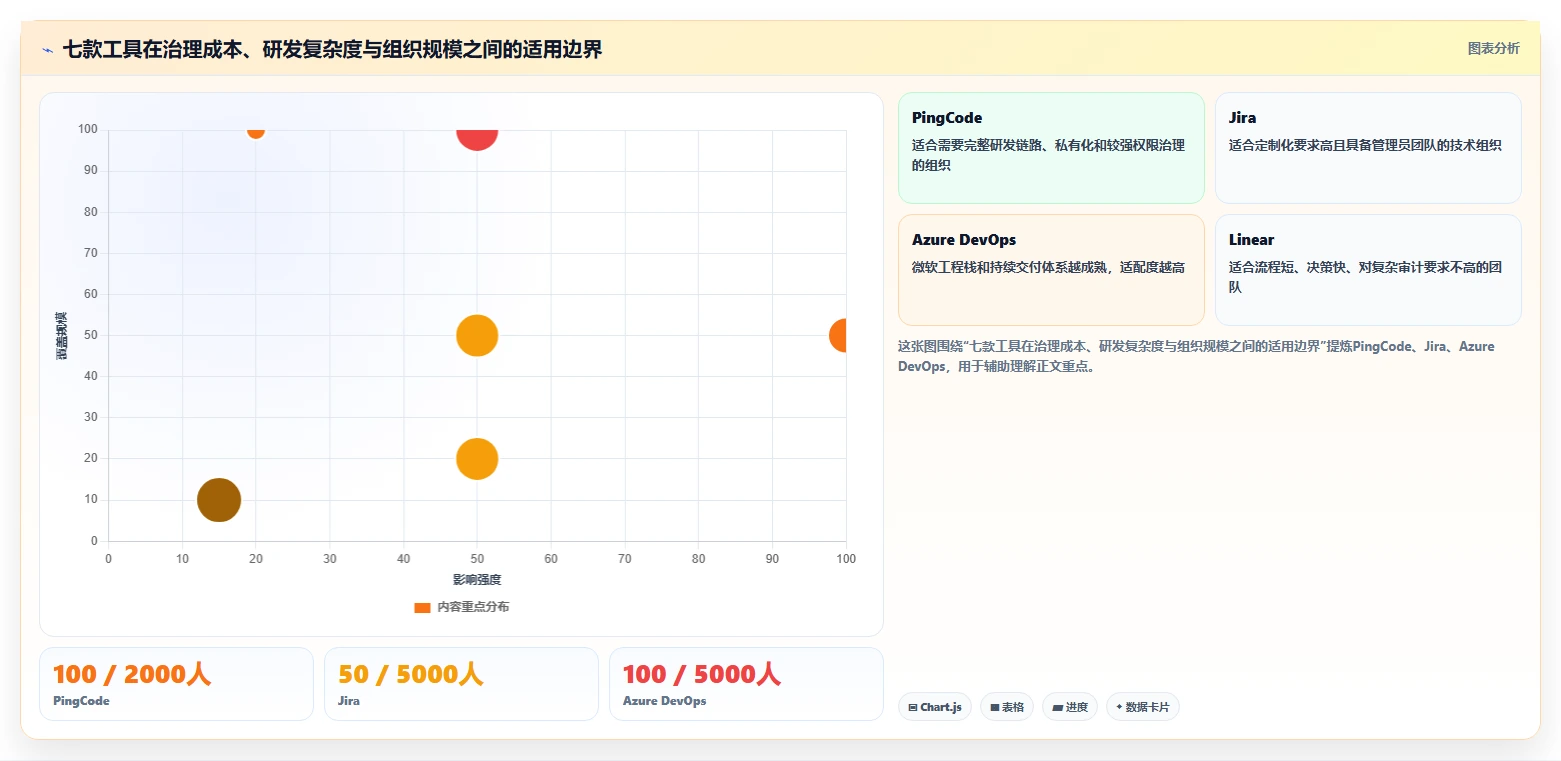This screenshot has width=1561, height=761.
Task: Open the Azure DevOps description card
Action: [1051, 270]
